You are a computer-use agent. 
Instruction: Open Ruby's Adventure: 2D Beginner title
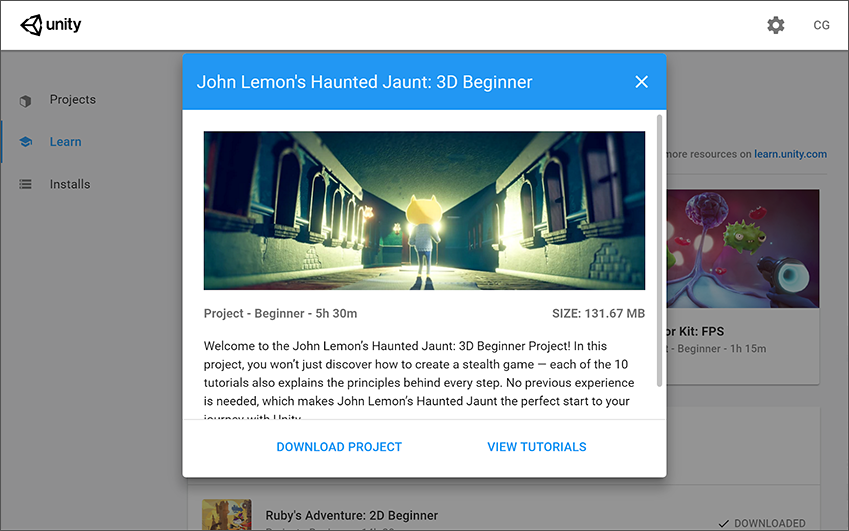tap(351, 516)
